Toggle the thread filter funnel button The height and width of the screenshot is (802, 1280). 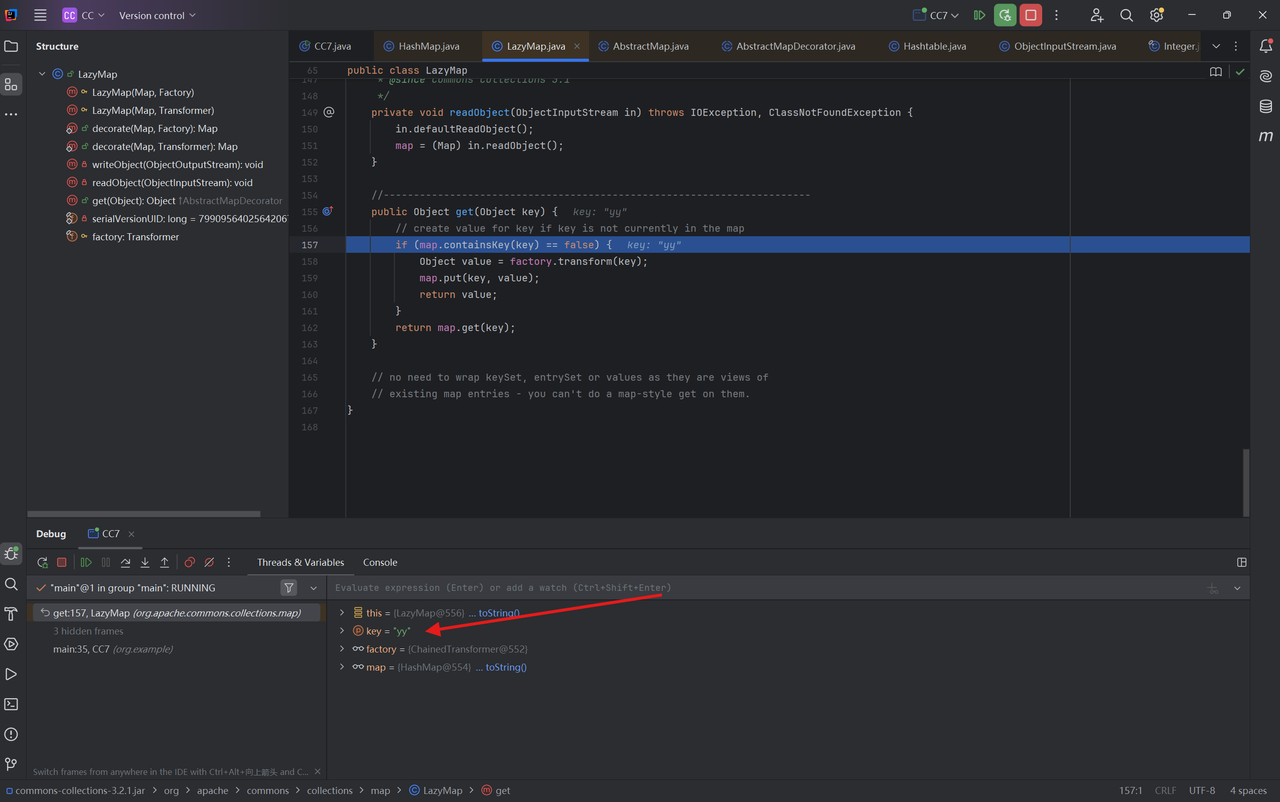[x=289, y=588]
